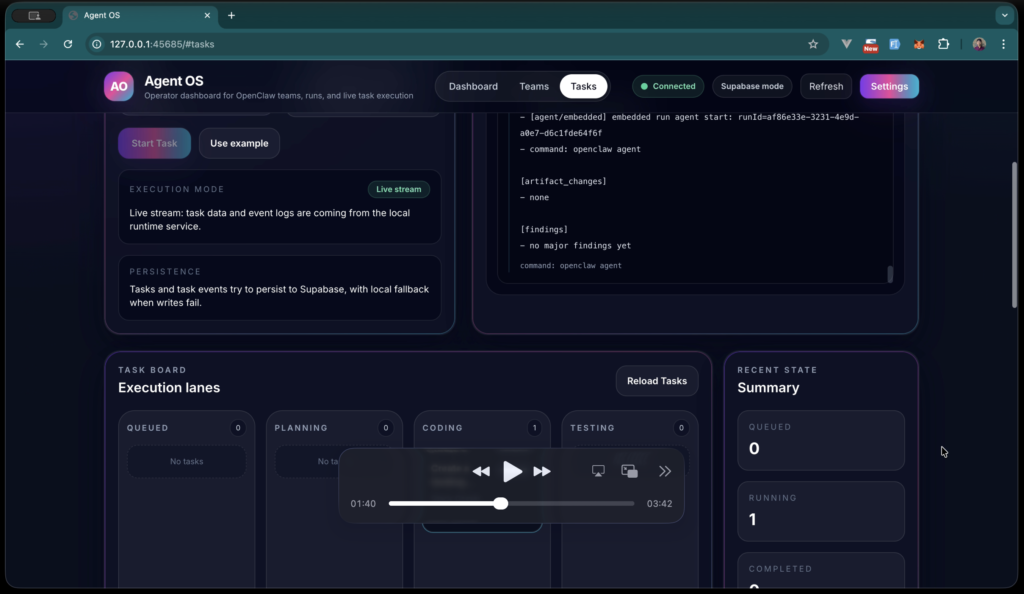Click the playback seek slider handle
The image size is (1024, 594).
click(500, 504)
